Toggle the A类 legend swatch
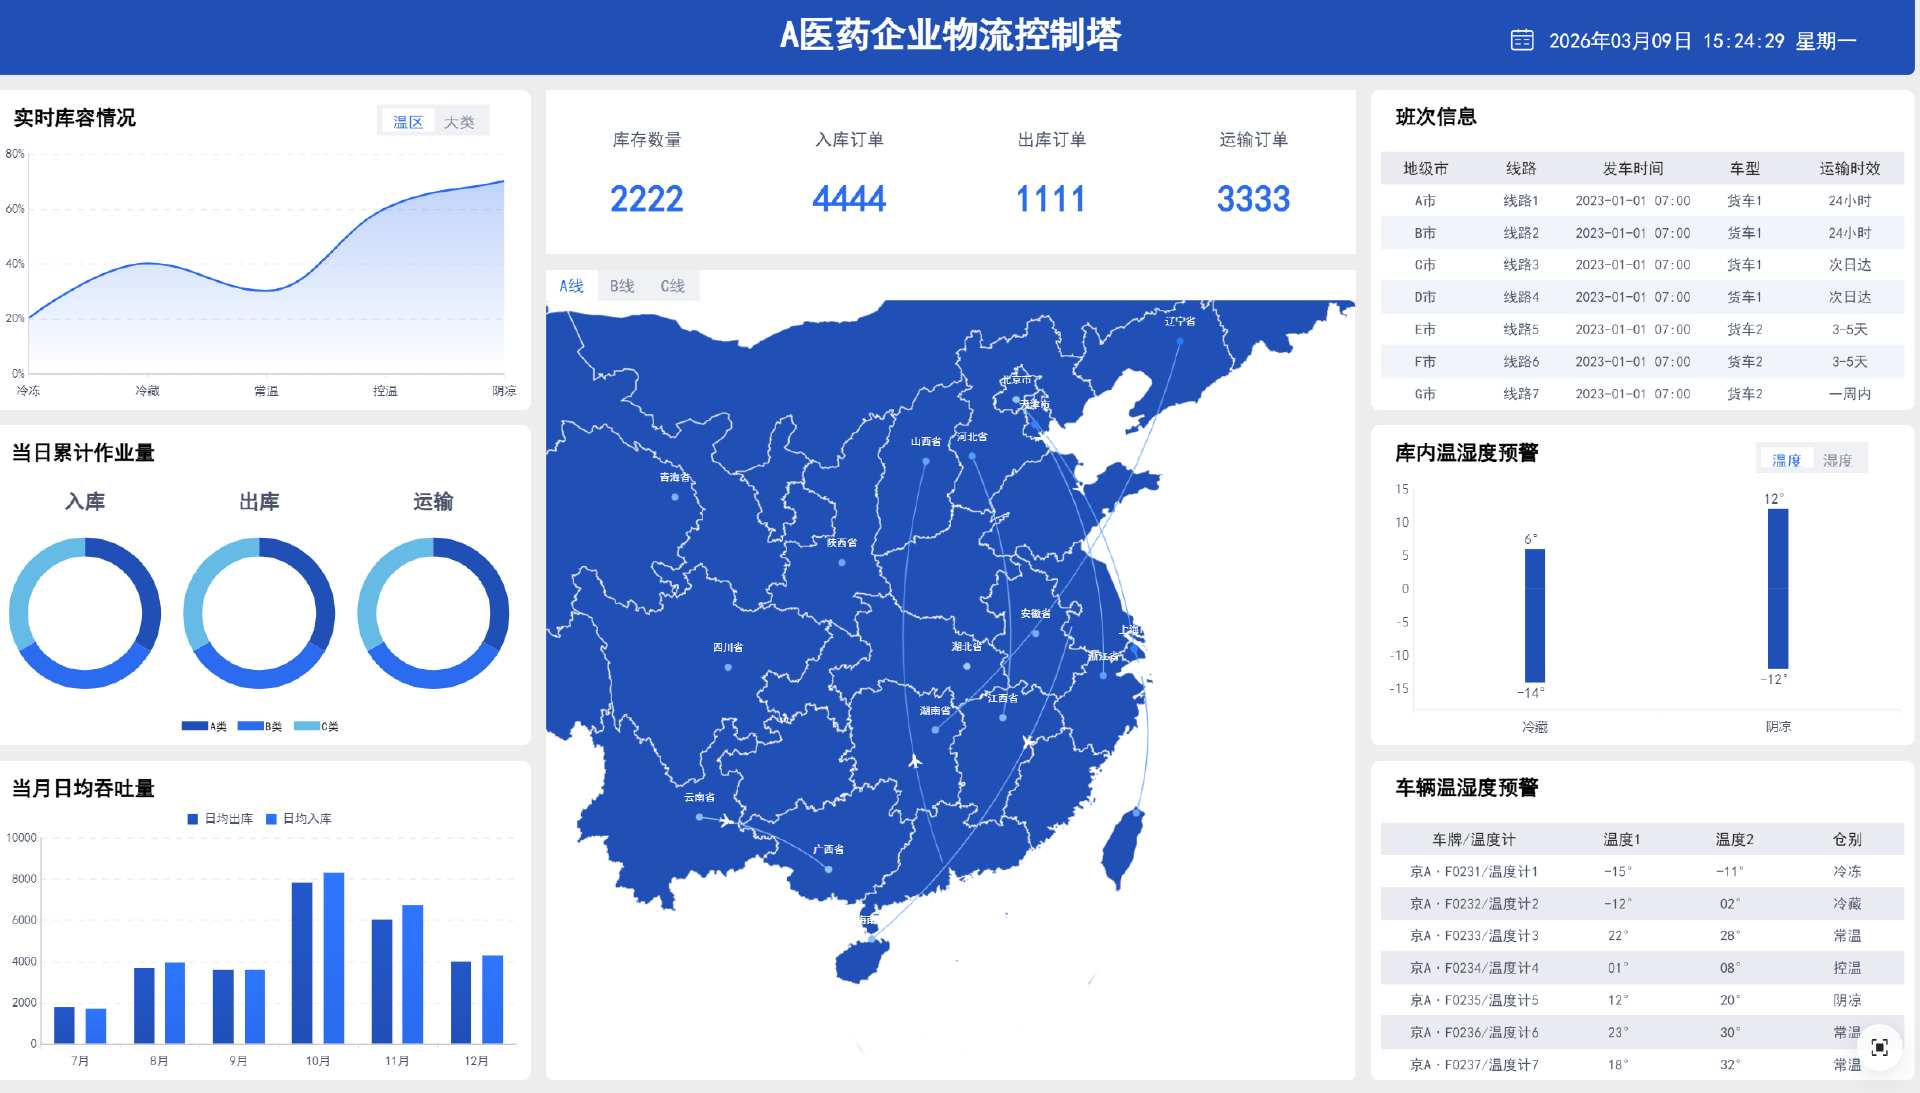 click(194, 726)
